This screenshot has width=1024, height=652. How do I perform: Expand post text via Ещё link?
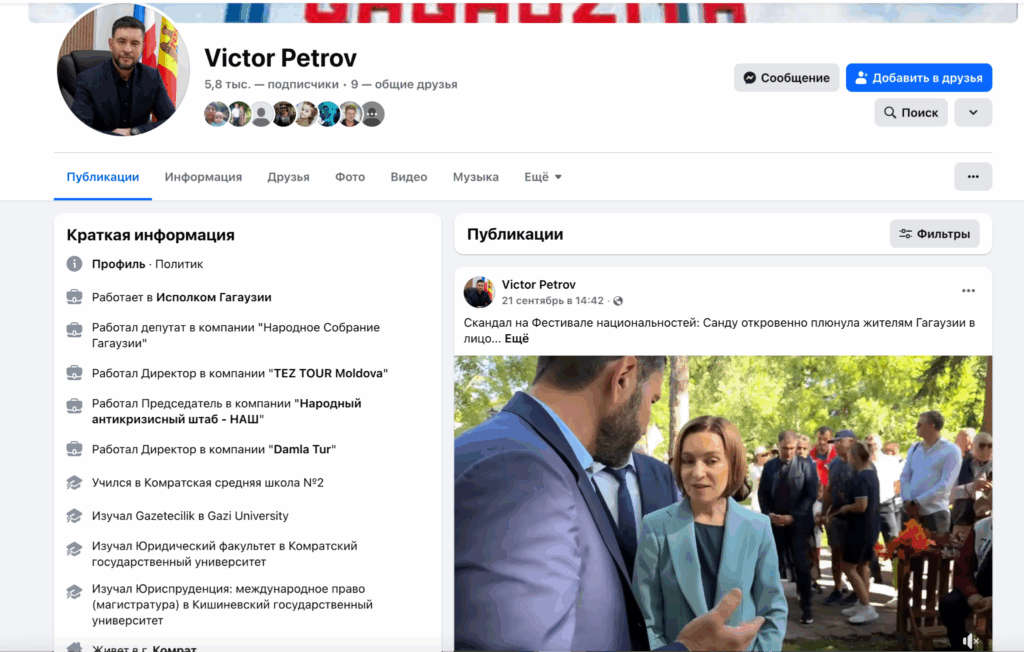tap(517, 338)
